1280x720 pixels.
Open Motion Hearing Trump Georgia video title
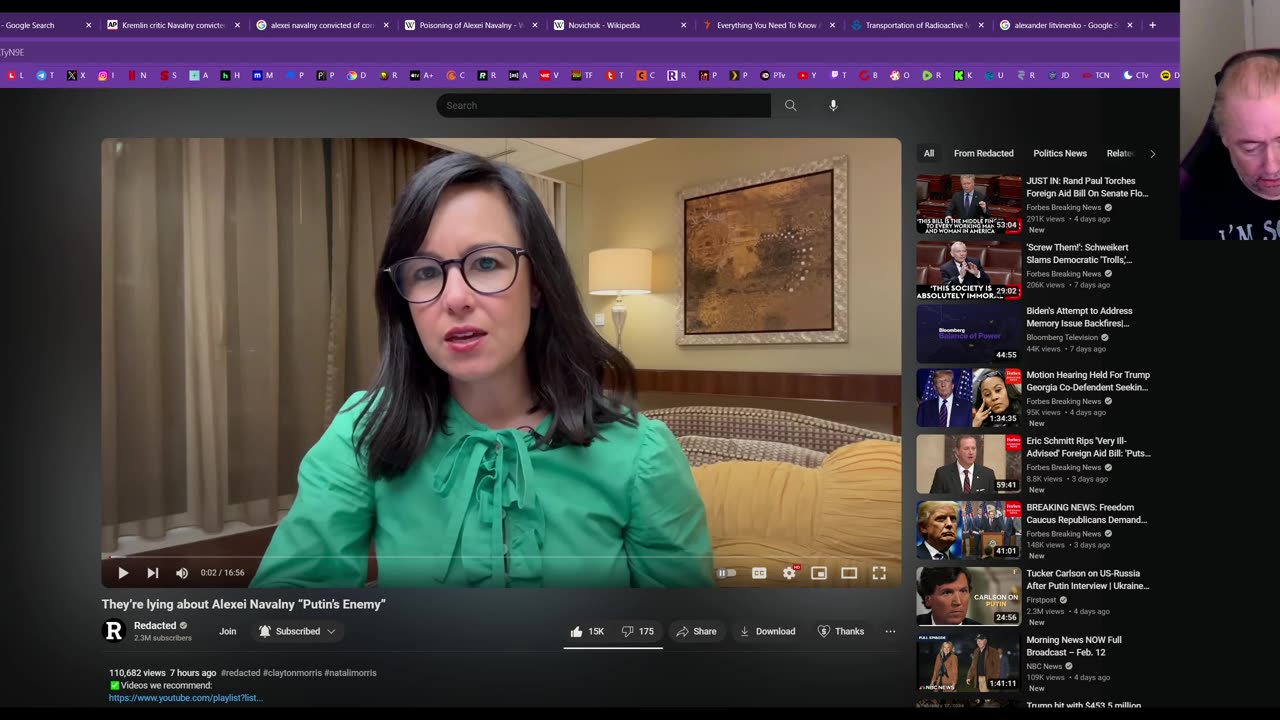pyautogui.click(x=1088, y=381)
